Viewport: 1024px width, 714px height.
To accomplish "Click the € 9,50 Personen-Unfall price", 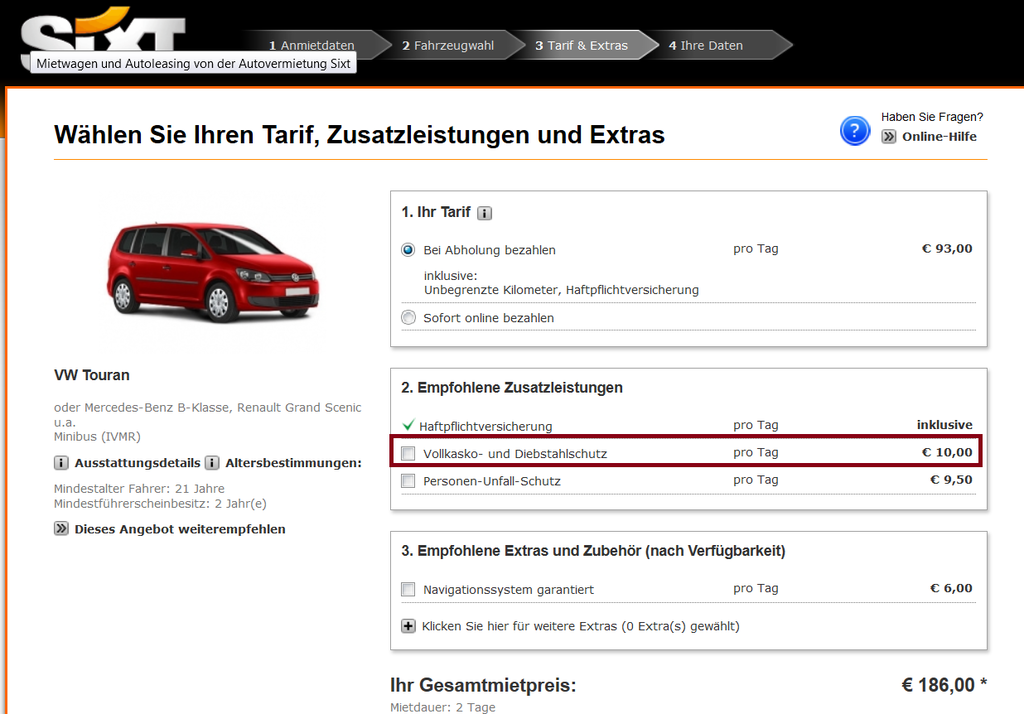I will [x=951, y=479].
